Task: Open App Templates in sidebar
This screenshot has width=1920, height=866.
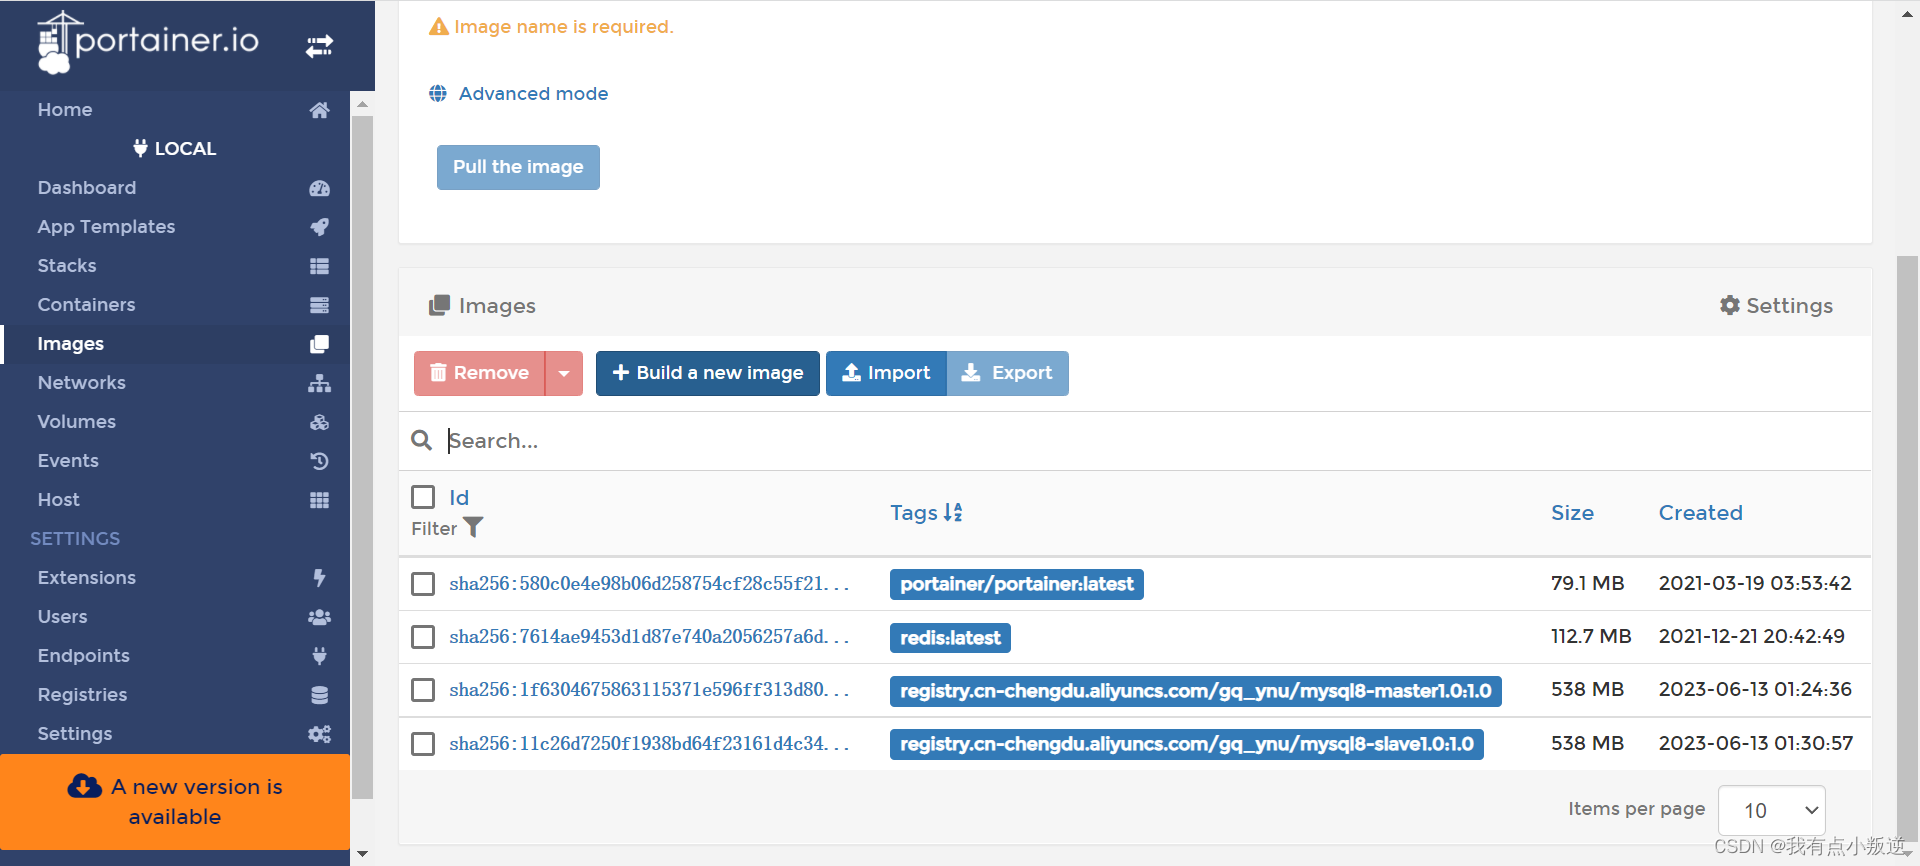Action: point(106,227)
